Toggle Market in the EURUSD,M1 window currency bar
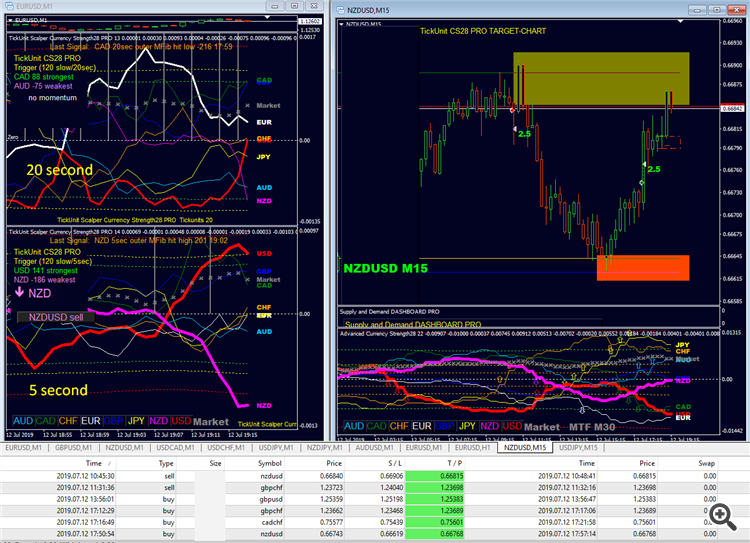The height and width of the screenshot is (543, 750). click(x=211, y=422)
